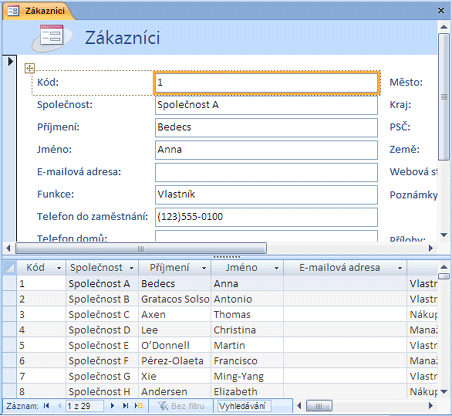Click the Vyhledávání search box
452x416 pixels.
tap(244, 406)
